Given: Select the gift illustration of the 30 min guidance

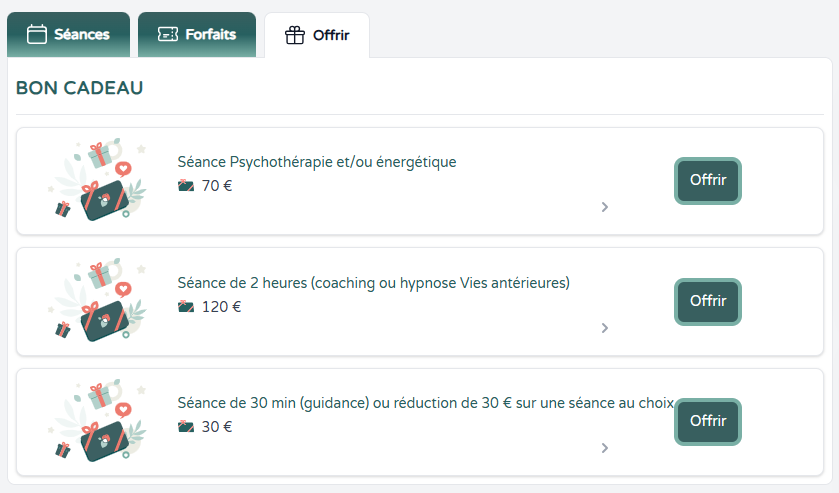Looking at the screenshot, I should tap(97, 422).
